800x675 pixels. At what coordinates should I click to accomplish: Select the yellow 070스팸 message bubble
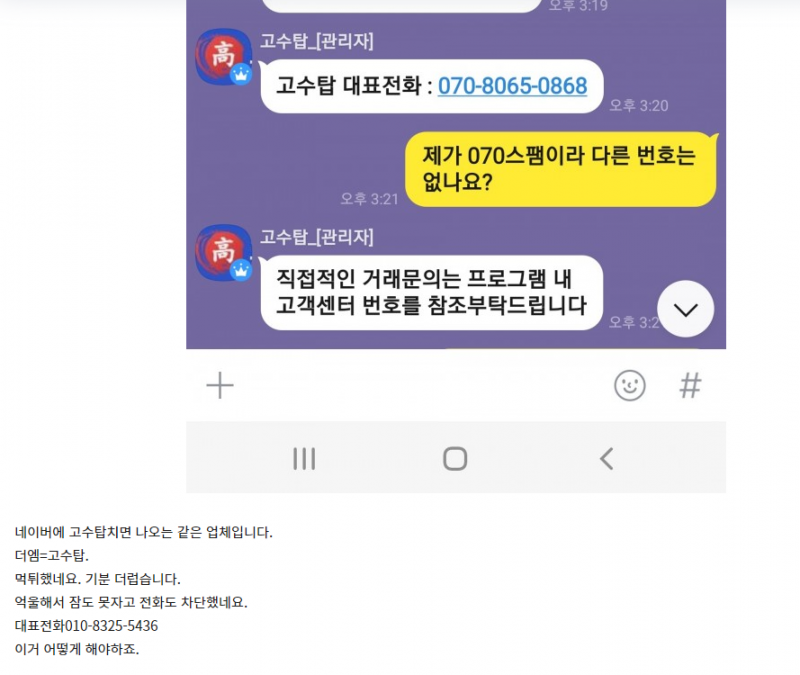click(x=561, y=169)
